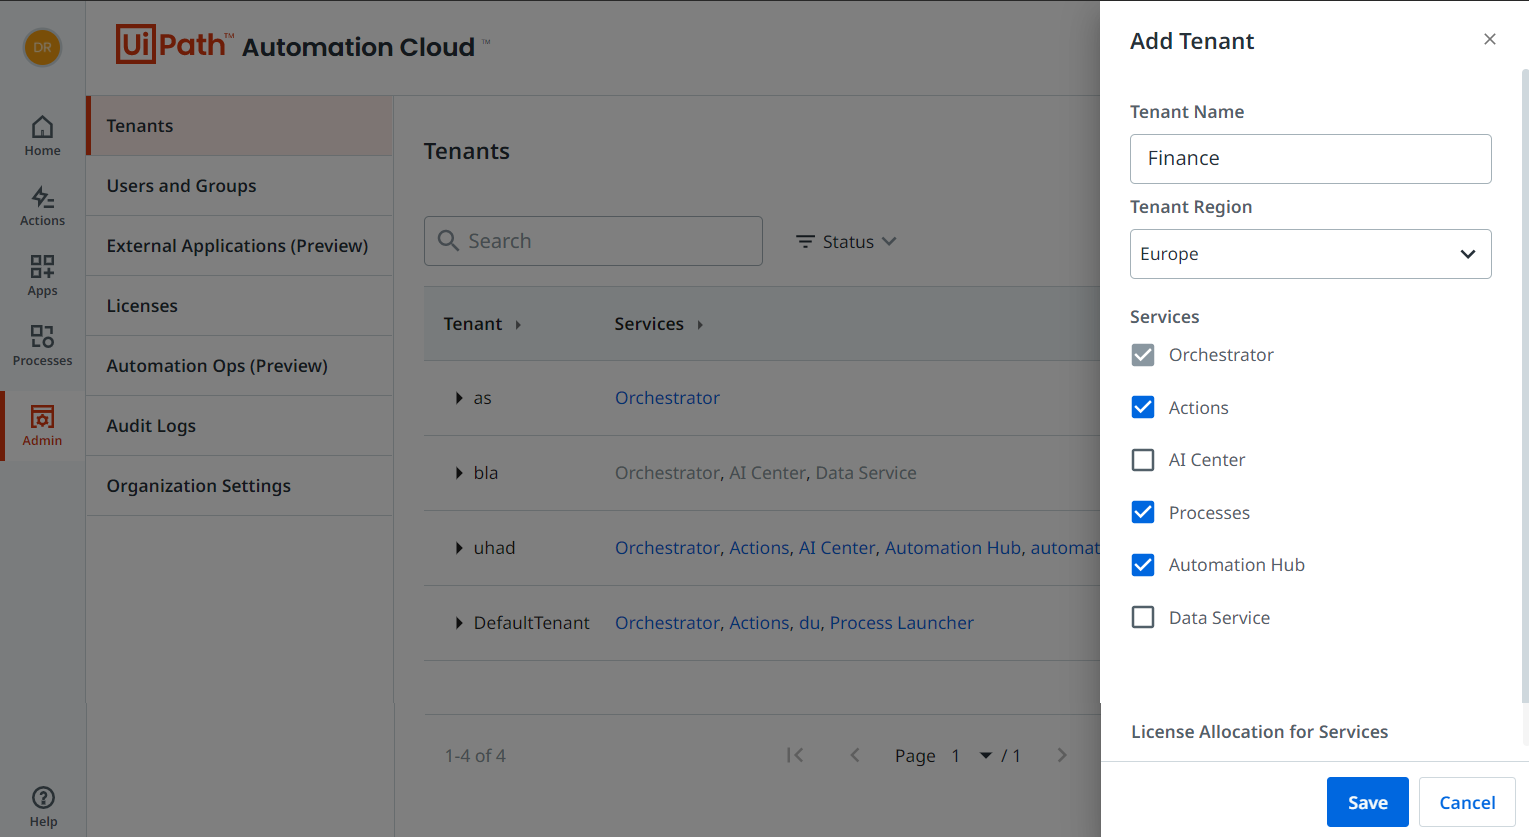
Task: Uncheck the Processes service checkbox
Action: click(1143, 512)
